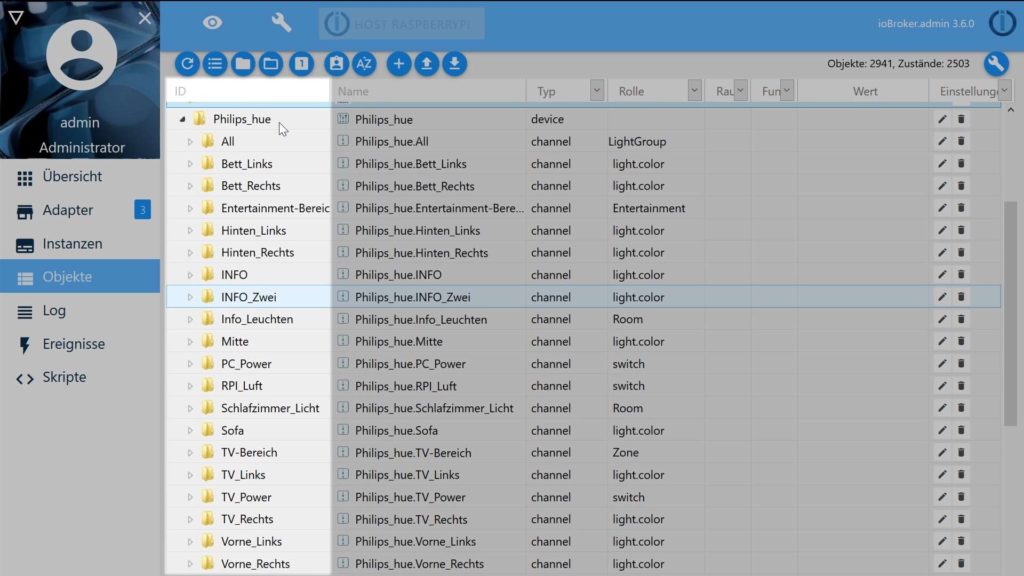Collapse the Philips_hue device tree node

[x=182, y=119]
